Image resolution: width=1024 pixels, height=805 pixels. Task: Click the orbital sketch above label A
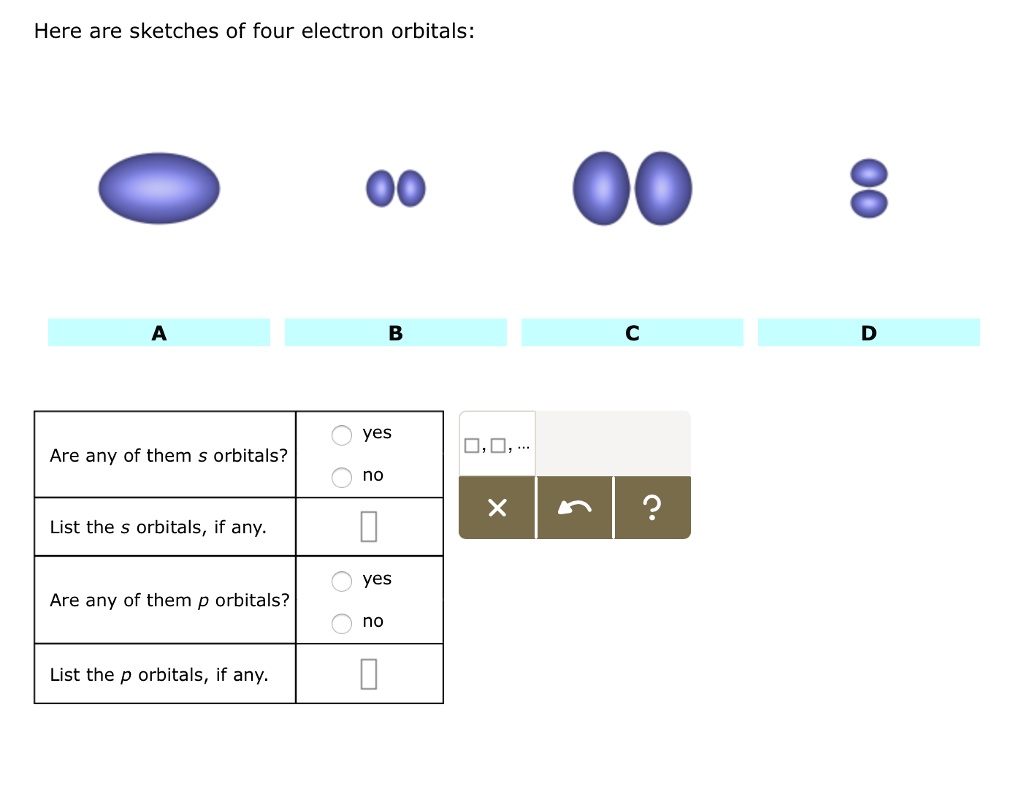click(x=159, y=187)
